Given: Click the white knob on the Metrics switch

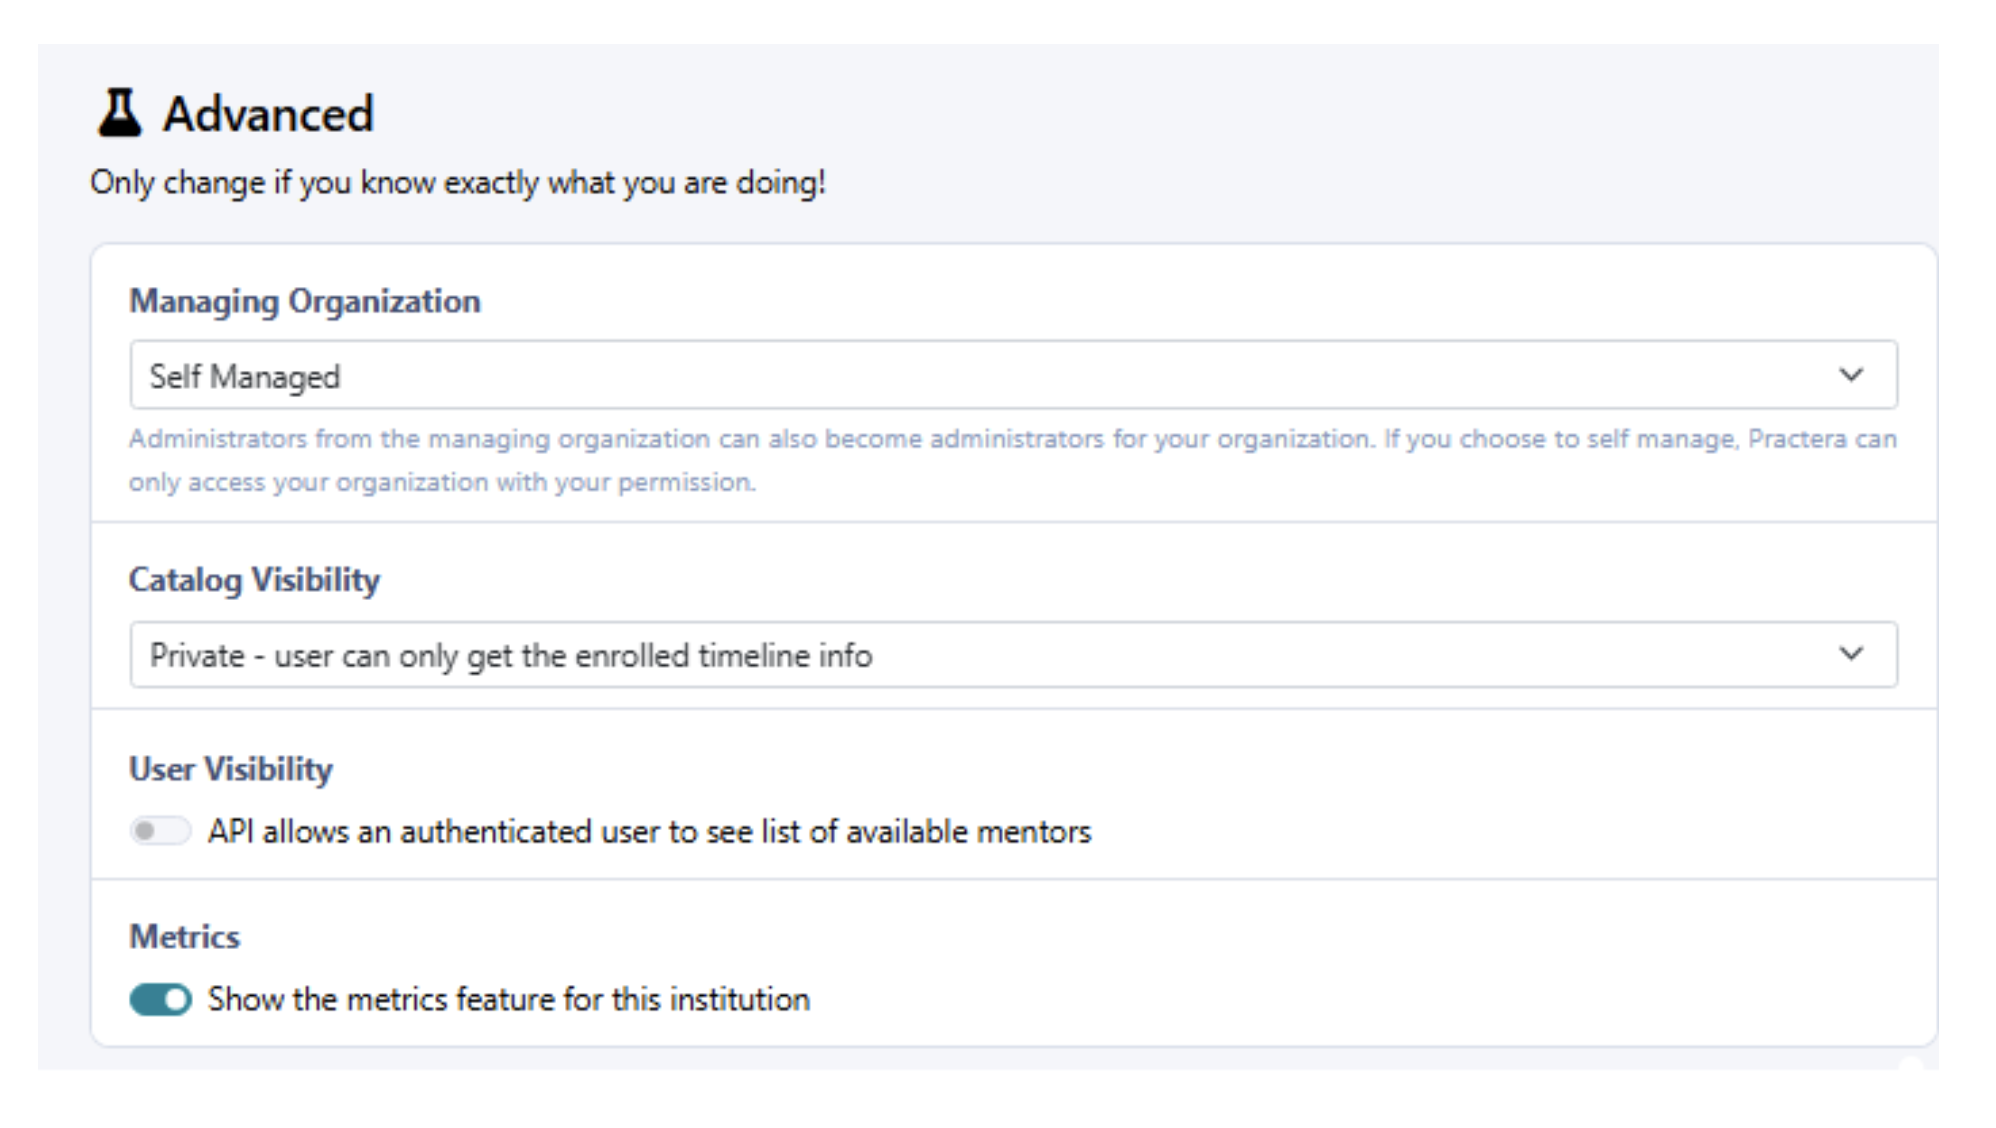Looking at the screenshot, I should tap(176, 999).
